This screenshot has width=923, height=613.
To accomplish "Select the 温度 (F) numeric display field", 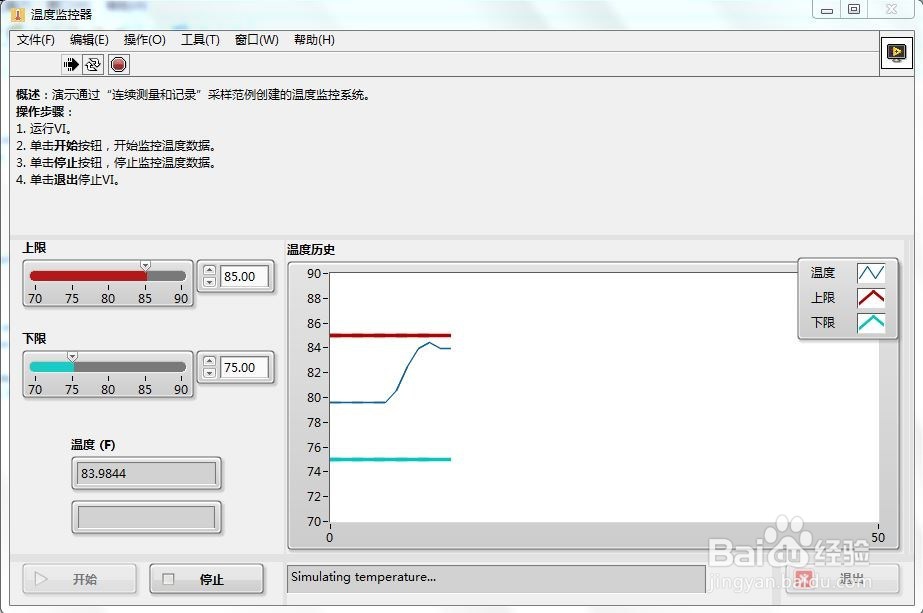I will point(146,473).
